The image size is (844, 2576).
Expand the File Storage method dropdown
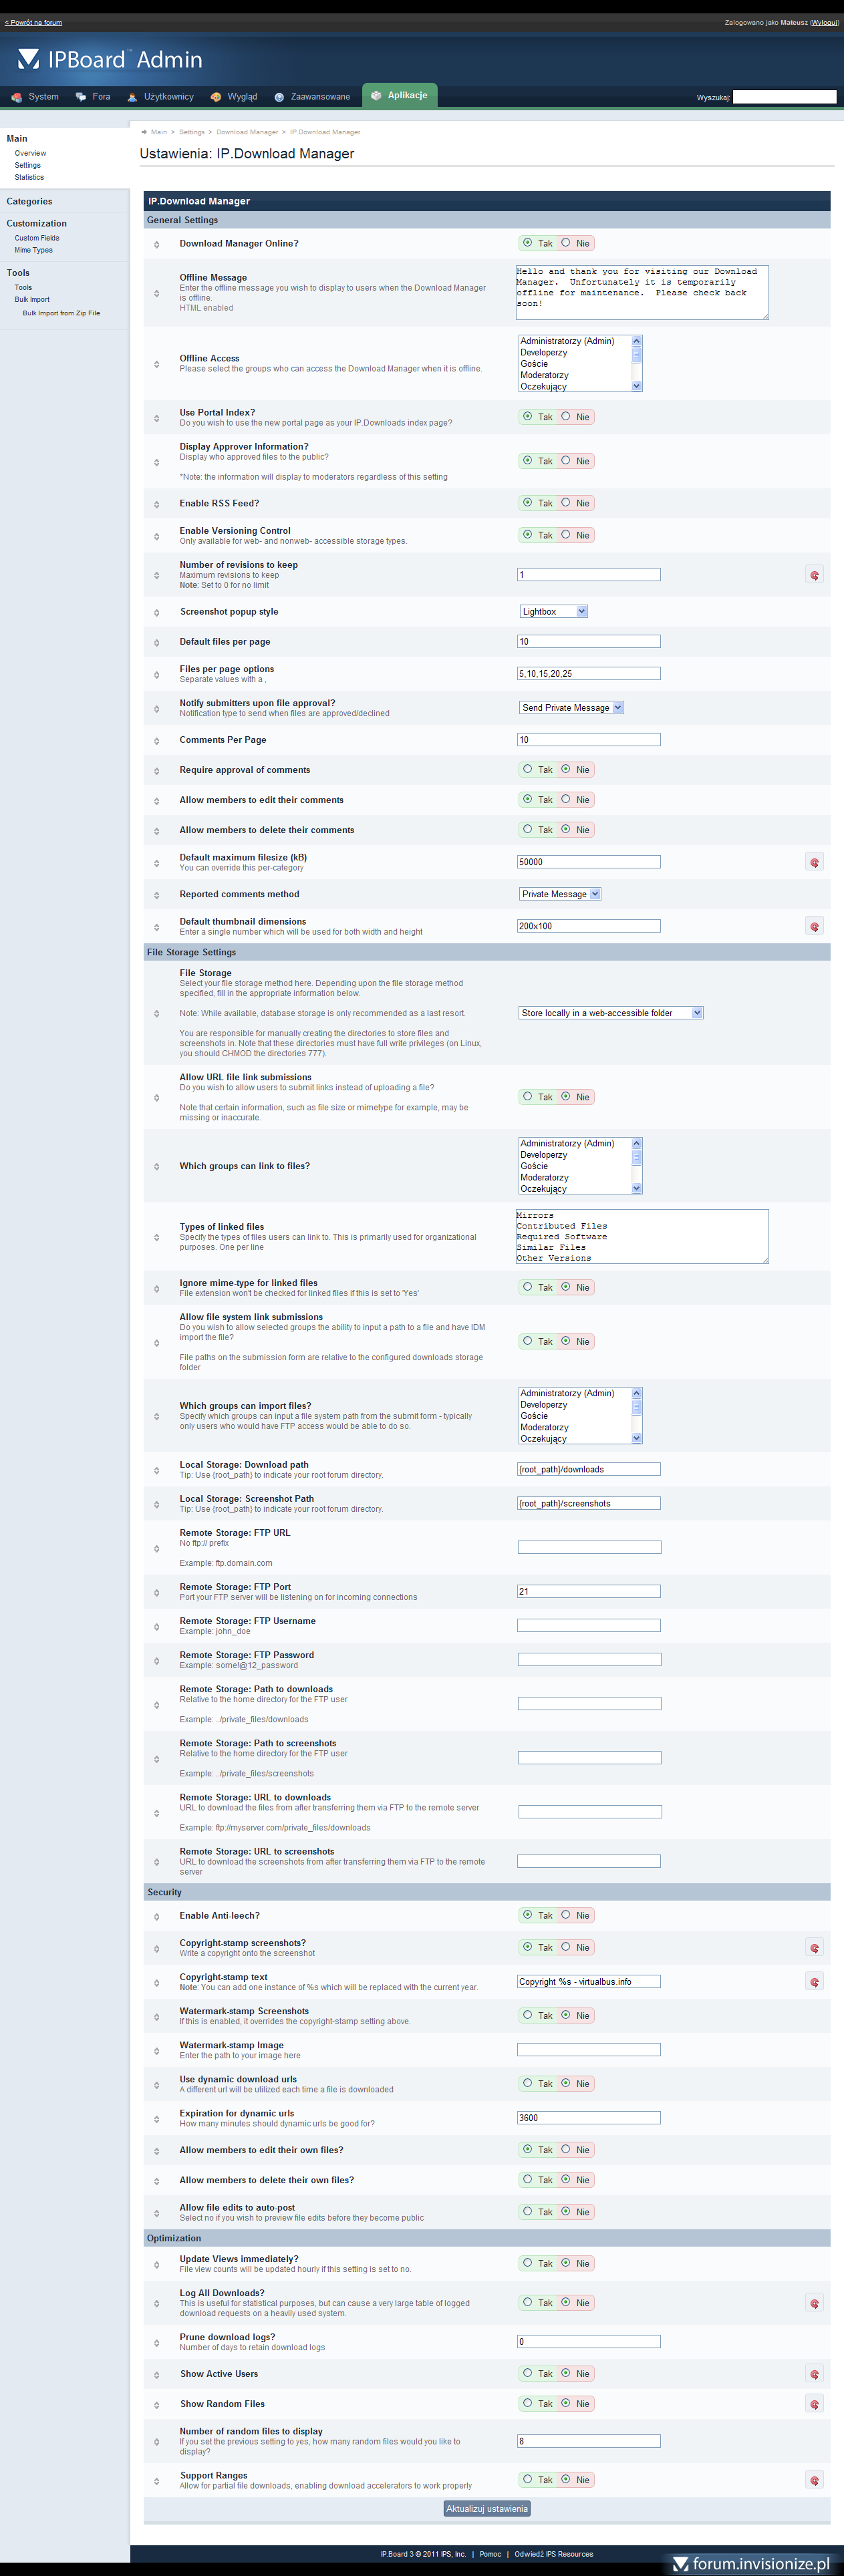click(x=610, y=1013)
